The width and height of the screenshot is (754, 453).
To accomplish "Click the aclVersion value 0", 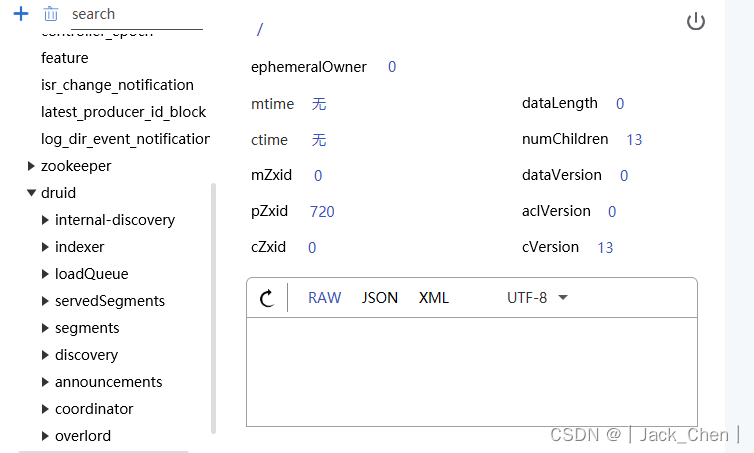I will (x=612, y=212).
